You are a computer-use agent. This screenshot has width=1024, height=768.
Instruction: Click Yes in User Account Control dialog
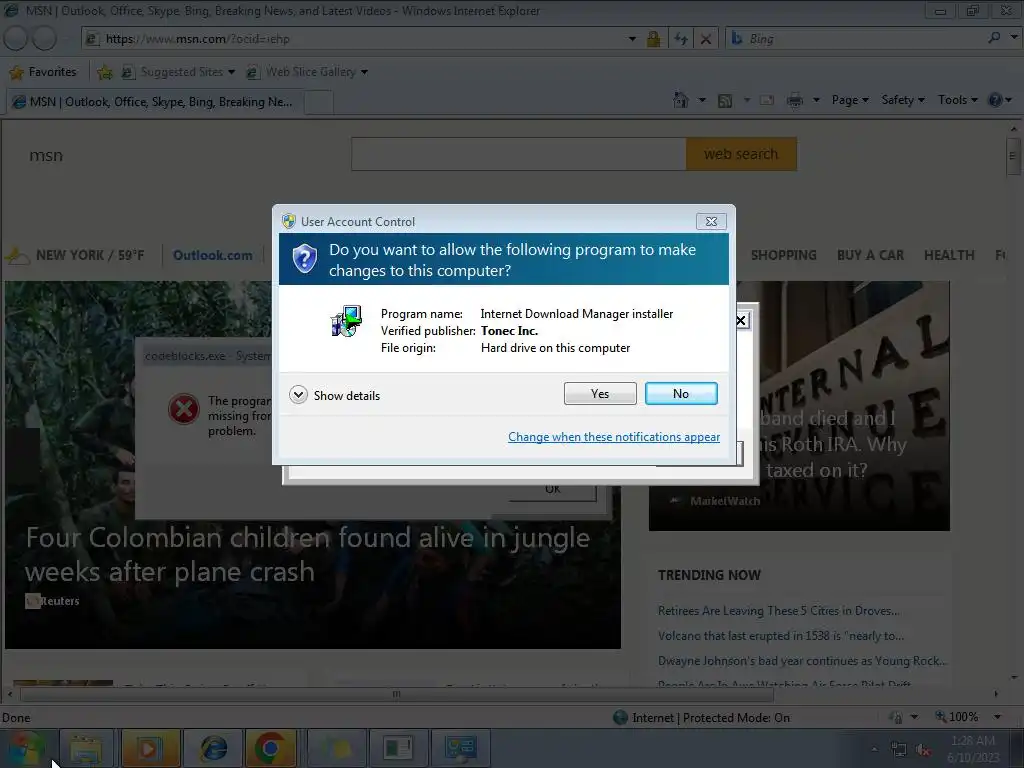click(600, 394)
